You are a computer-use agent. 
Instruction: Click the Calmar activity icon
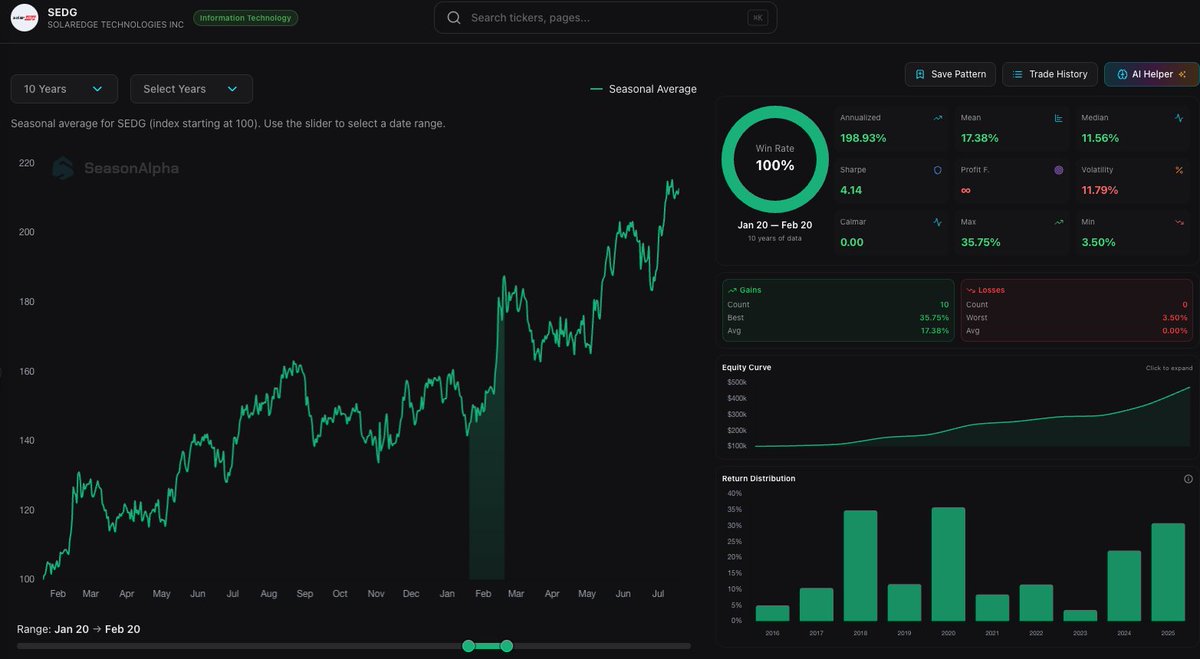[938, 222]
